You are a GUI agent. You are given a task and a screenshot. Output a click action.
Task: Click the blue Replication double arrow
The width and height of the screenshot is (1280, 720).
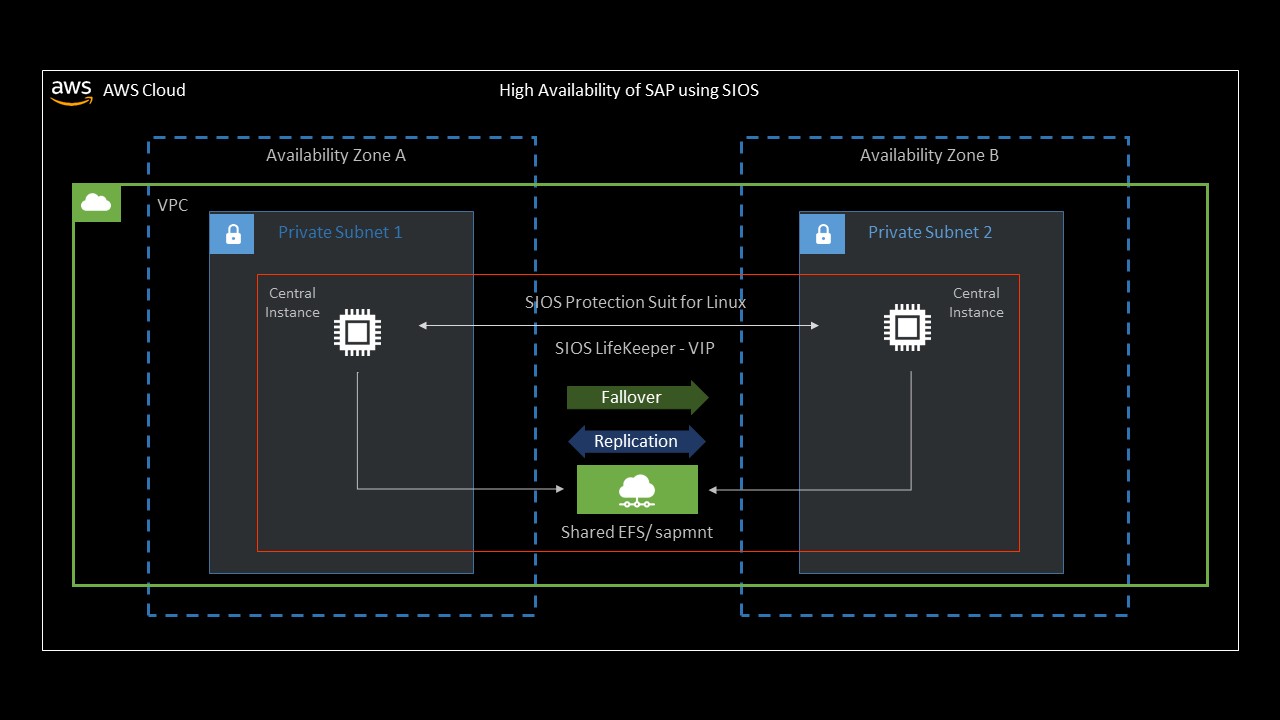[637, 441]
